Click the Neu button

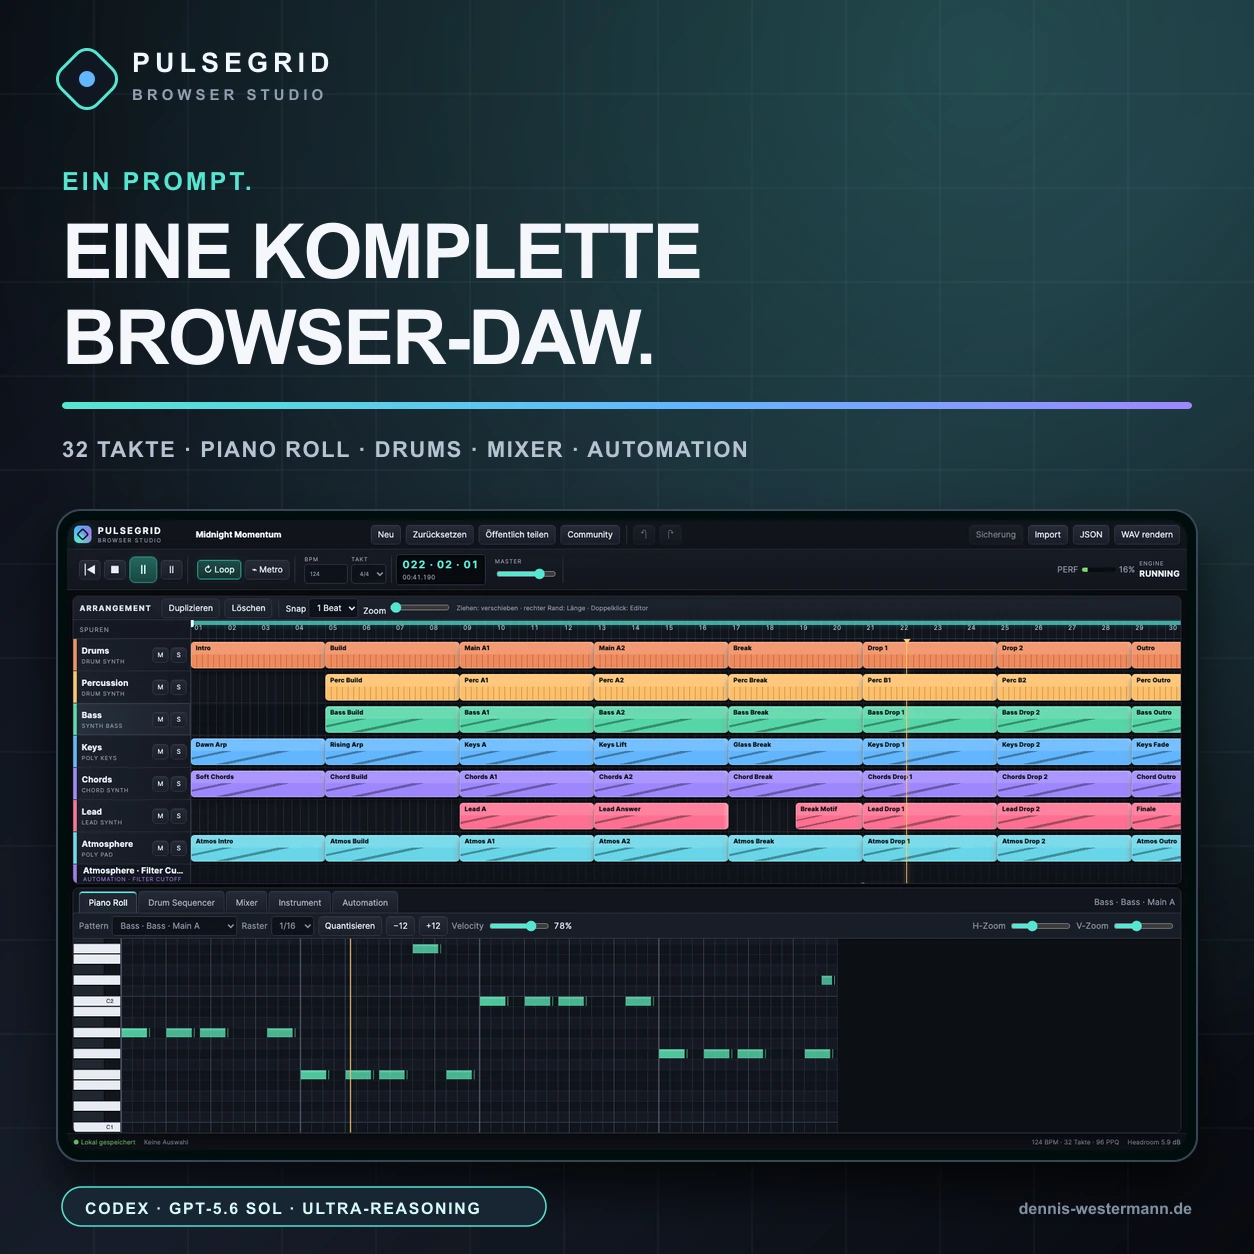coord(386,534)
